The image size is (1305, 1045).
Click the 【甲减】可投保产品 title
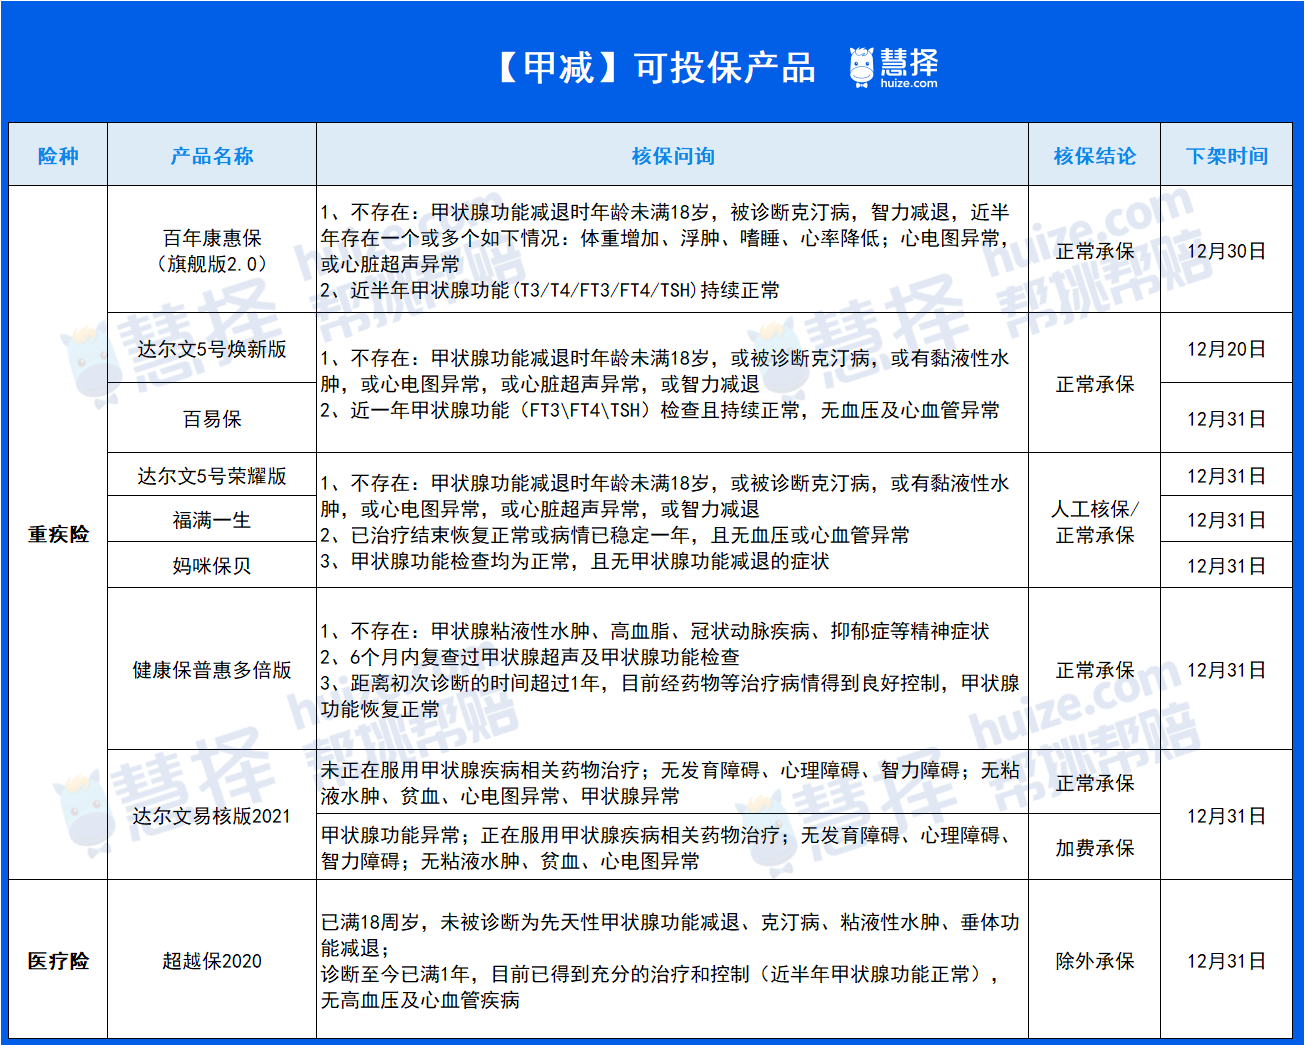(655, 67)
